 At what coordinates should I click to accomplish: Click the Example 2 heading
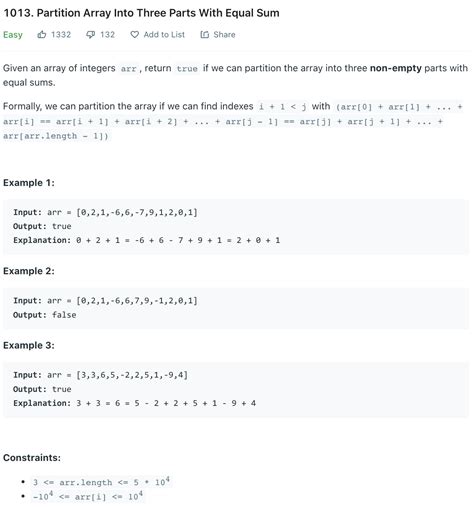[x=29, y=271]
